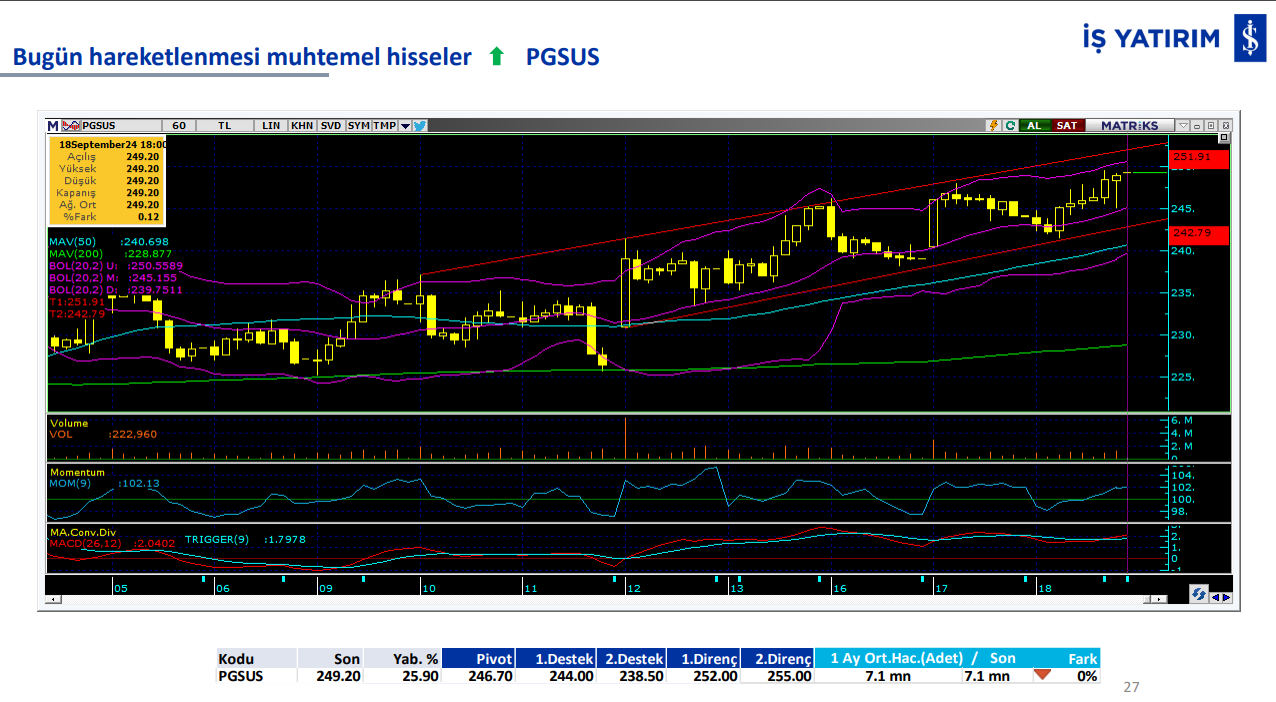Viewport: 1276px width, 702px height.
Task: Click the small square icon above price axis
Action: 1210,126
